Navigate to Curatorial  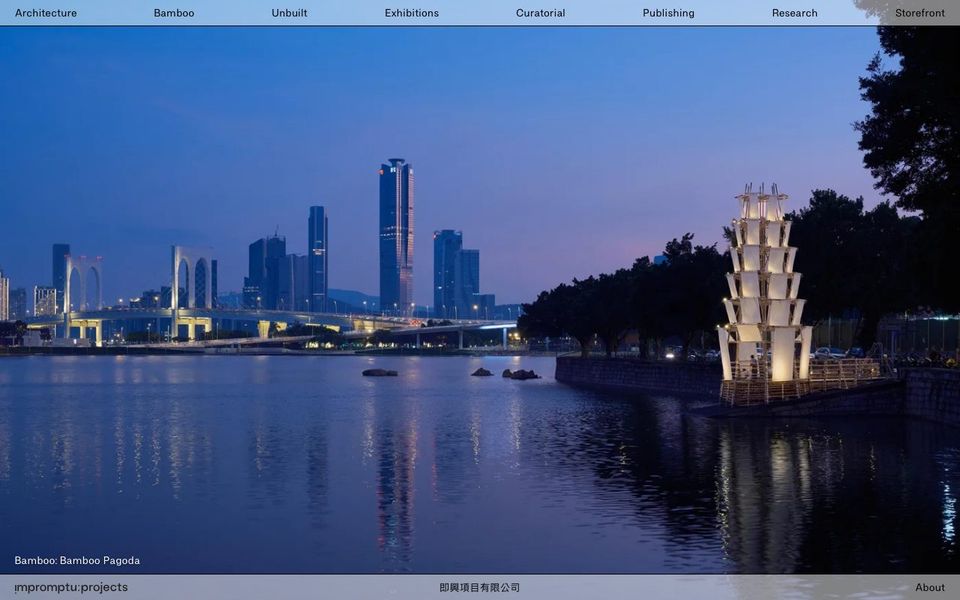(540, 13)
